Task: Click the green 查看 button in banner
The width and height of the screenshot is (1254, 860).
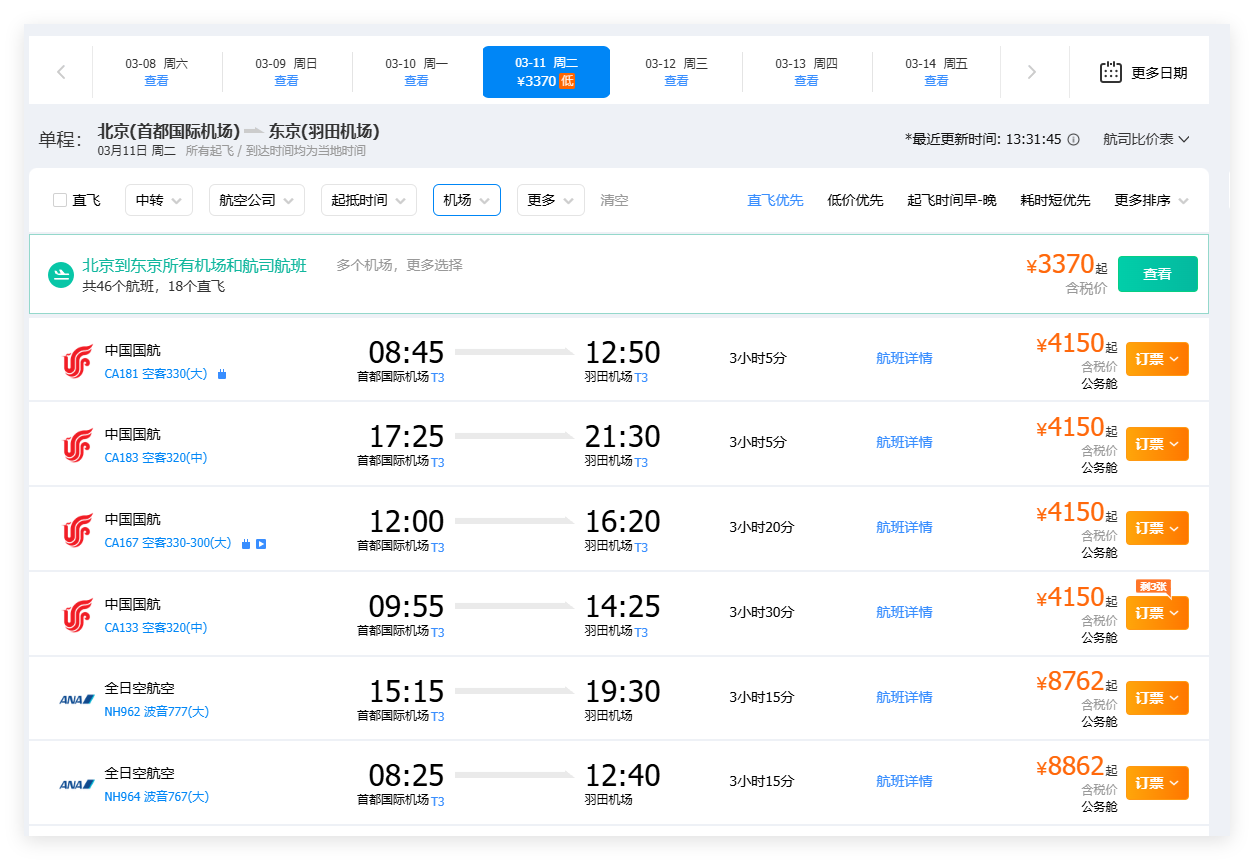Action: pyautogui.click(x=1157, y=274)
